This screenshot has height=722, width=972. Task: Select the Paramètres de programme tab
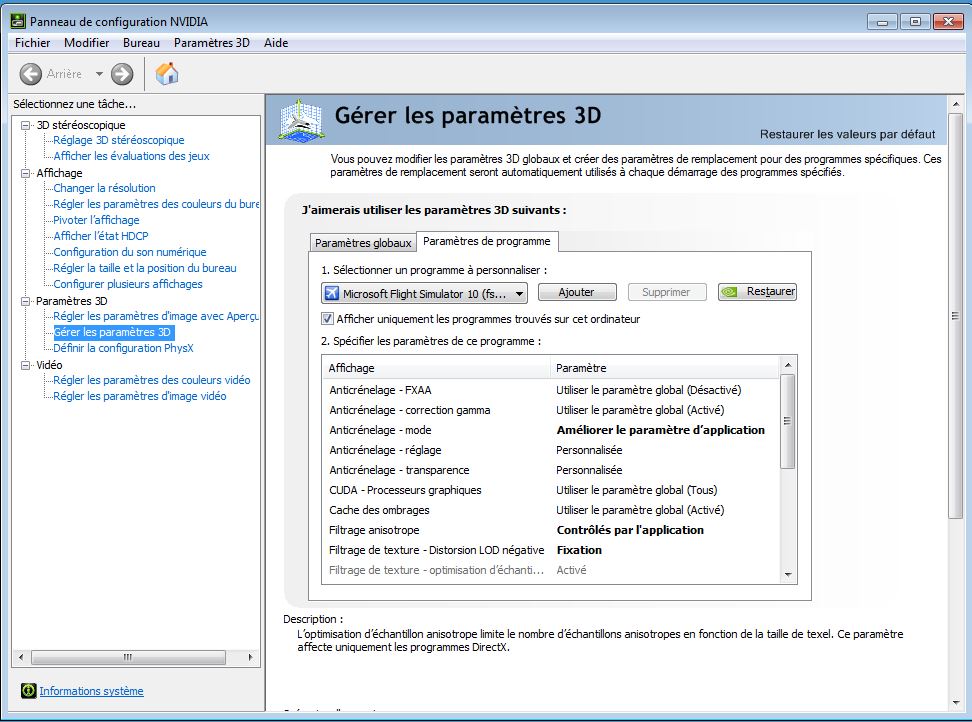[x=487, y=241]
